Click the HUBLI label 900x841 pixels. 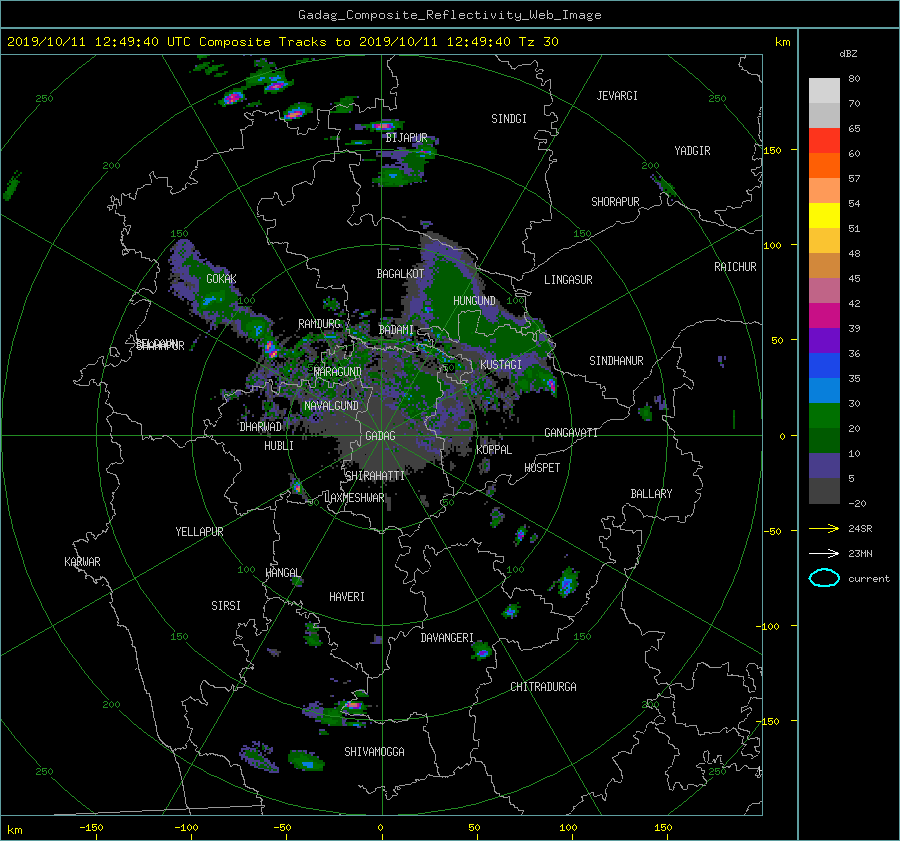278,446
